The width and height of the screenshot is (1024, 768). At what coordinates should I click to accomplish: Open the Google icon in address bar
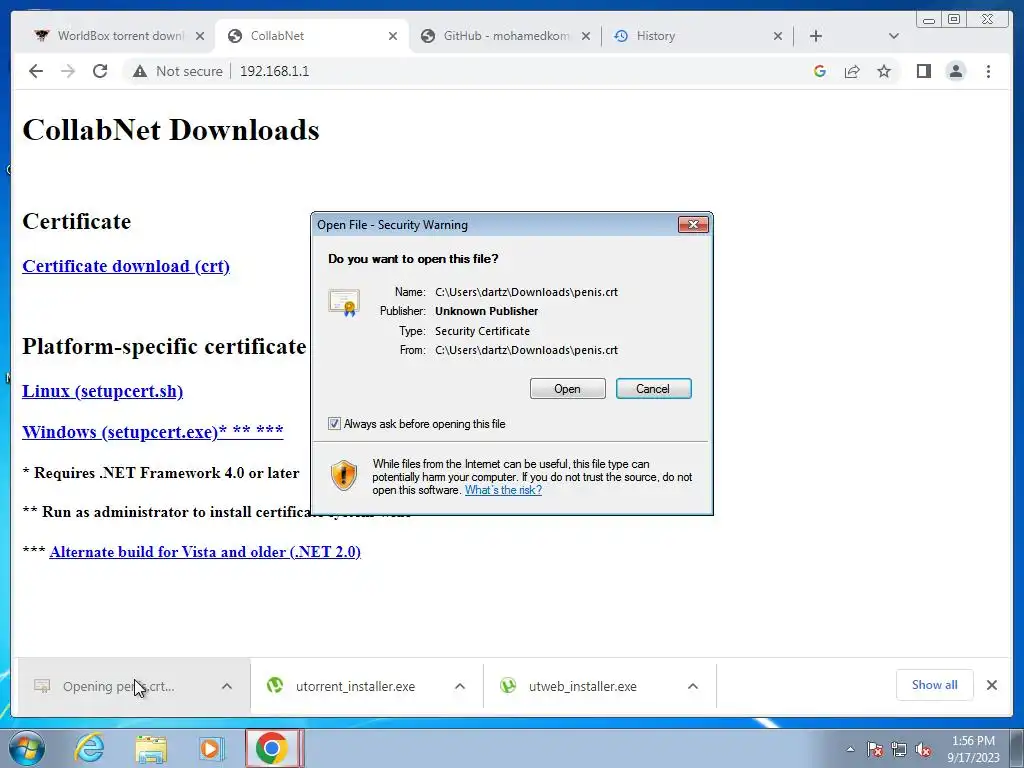[820, 71]
